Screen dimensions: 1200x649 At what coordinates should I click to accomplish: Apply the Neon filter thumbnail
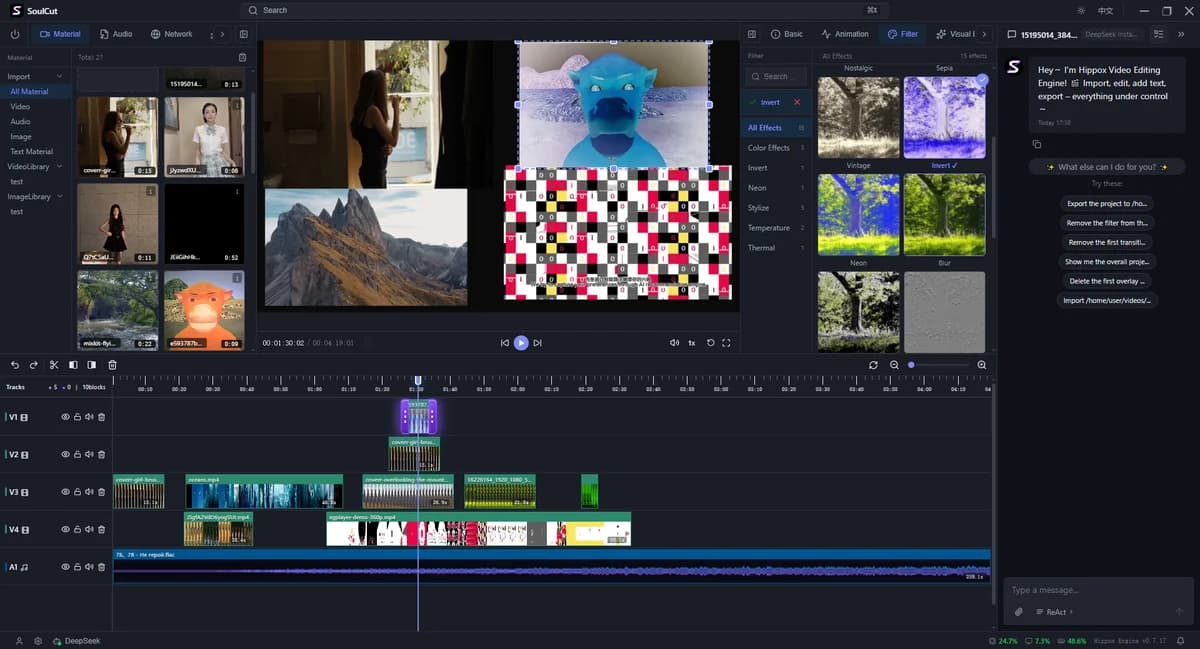pyautogui.click(x=858, y=216)
